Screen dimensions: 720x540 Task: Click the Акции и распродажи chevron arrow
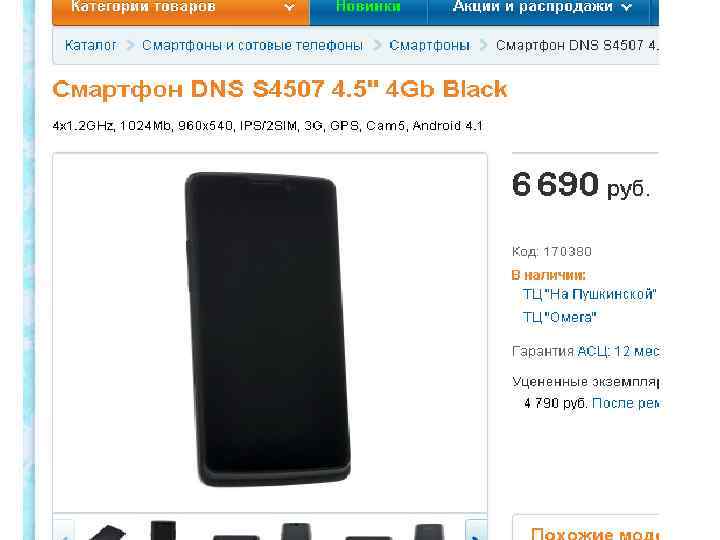click(626, 8)
